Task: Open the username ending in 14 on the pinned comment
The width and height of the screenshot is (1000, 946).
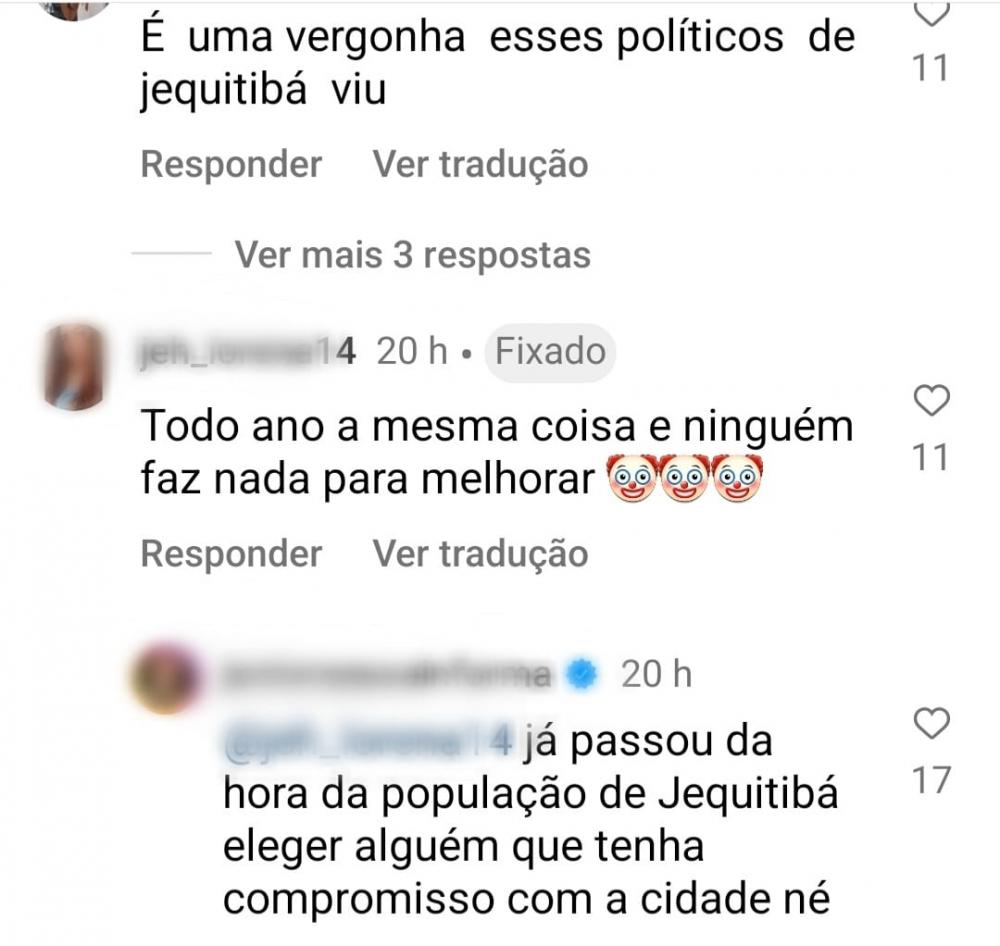Action: tap(247, 351)
